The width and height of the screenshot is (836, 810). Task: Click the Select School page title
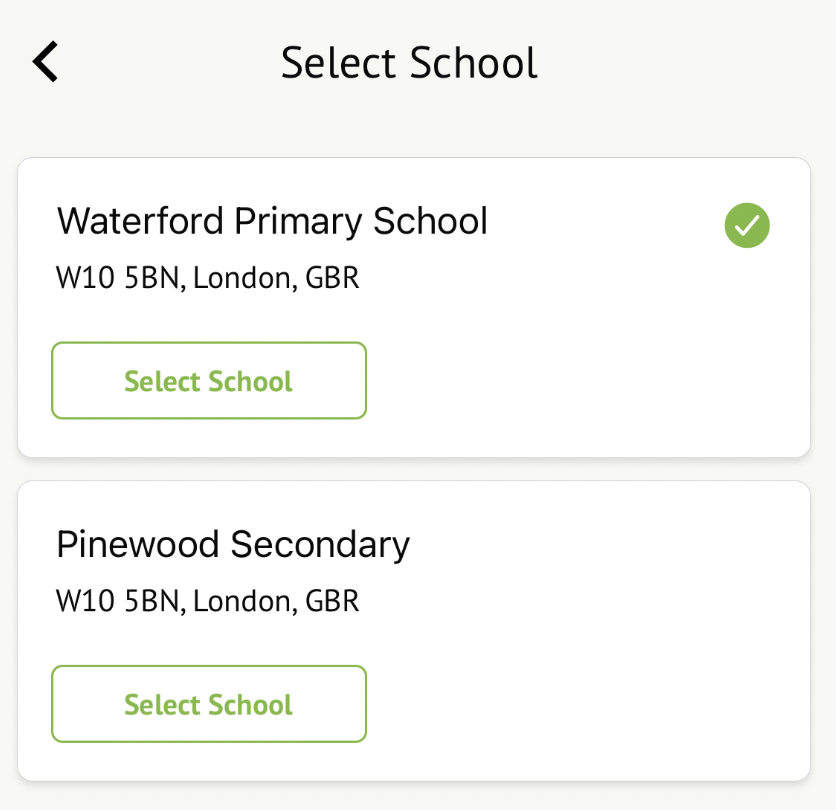[409, 62]
